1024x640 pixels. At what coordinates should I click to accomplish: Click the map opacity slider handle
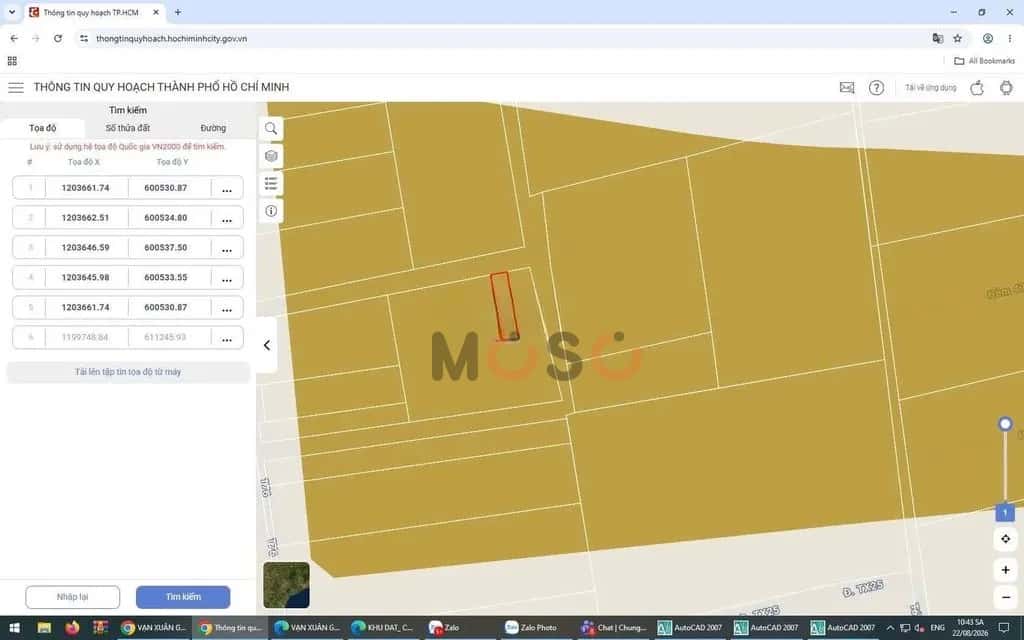coord(1005,424)
